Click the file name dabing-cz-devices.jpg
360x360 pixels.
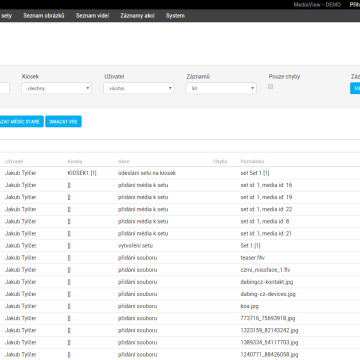pyautogui.click(x=268, y=294)
